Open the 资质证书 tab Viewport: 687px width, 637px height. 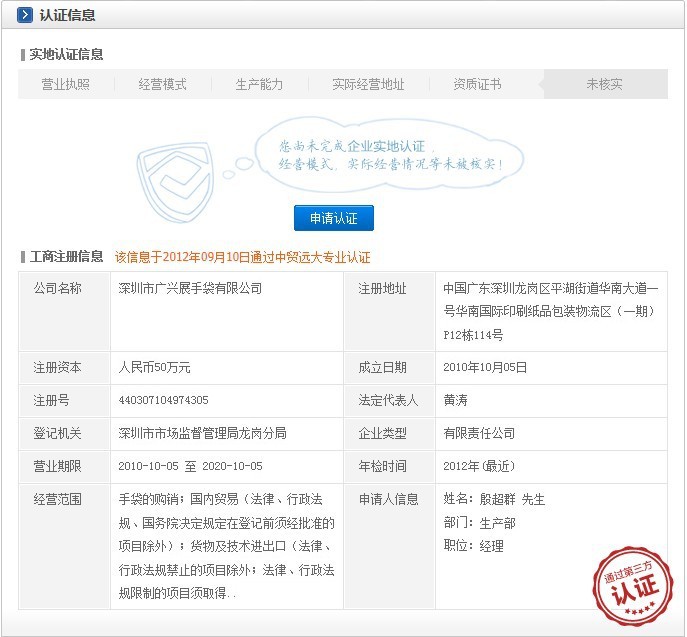point(477,85)
